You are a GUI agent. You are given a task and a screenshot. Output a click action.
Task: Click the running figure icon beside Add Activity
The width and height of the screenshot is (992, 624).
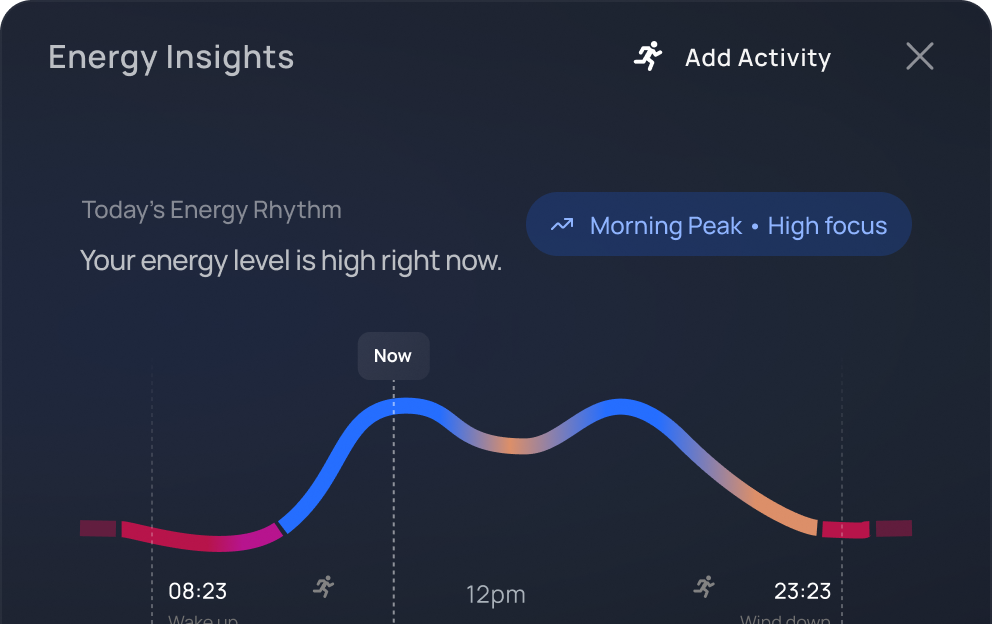[x=648, y=57]
